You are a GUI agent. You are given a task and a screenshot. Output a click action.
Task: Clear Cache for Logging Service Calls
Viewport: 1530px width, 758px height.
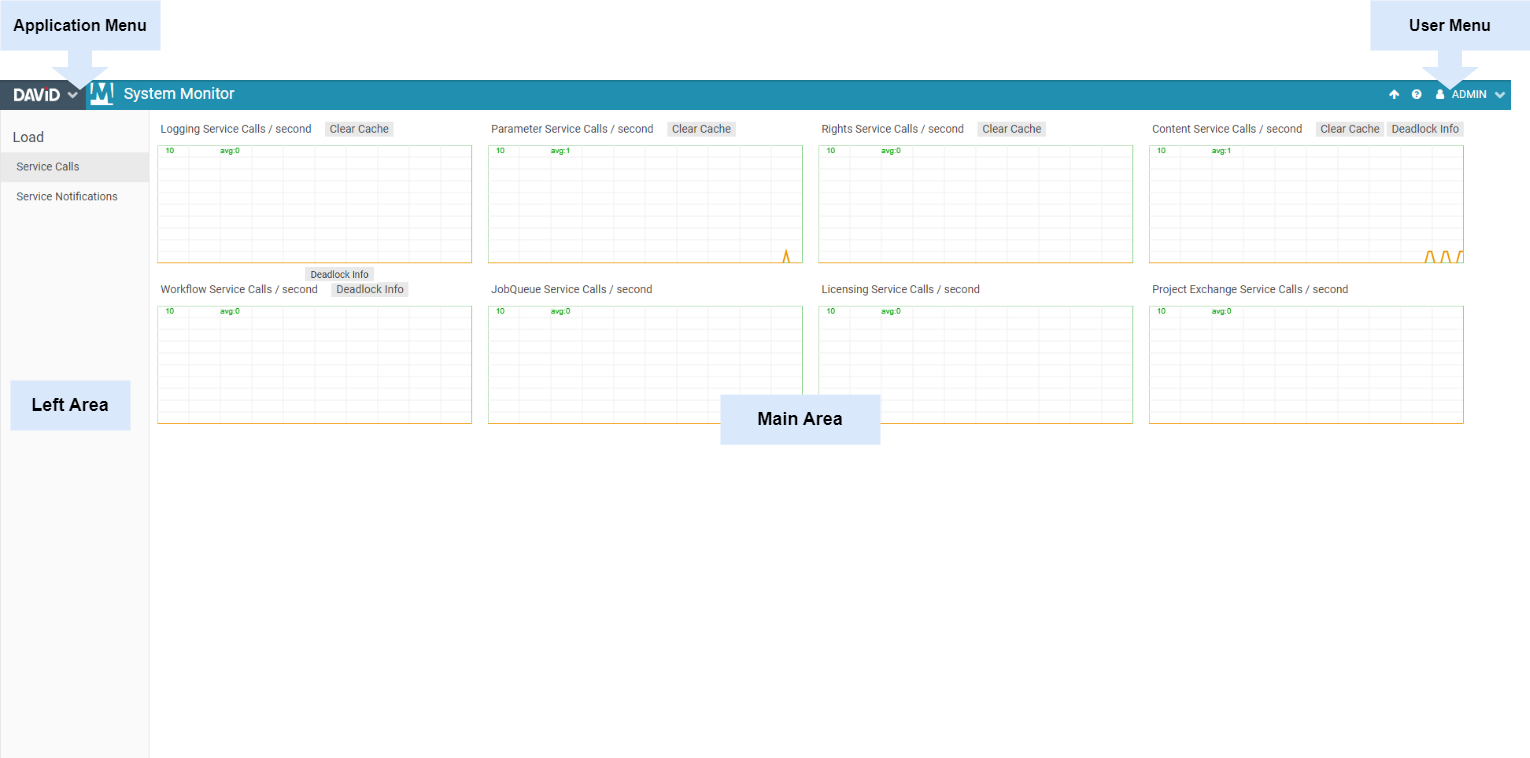359,129
